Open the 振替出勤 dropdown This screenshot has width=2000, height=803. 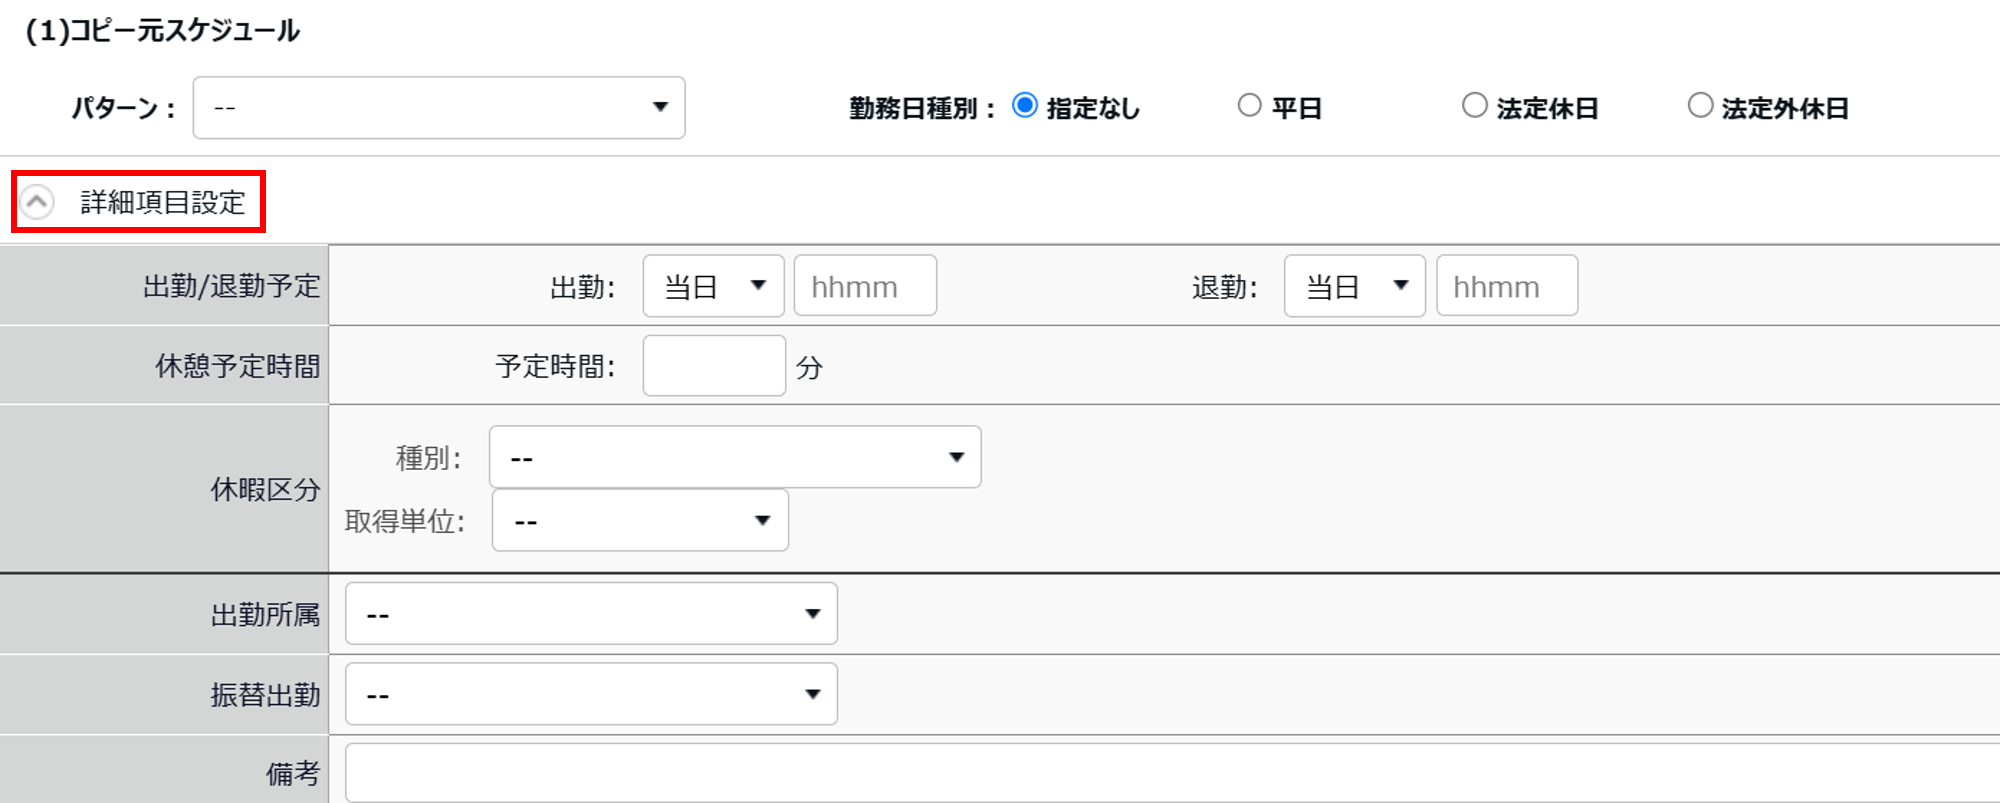click(x=591, y=694)
